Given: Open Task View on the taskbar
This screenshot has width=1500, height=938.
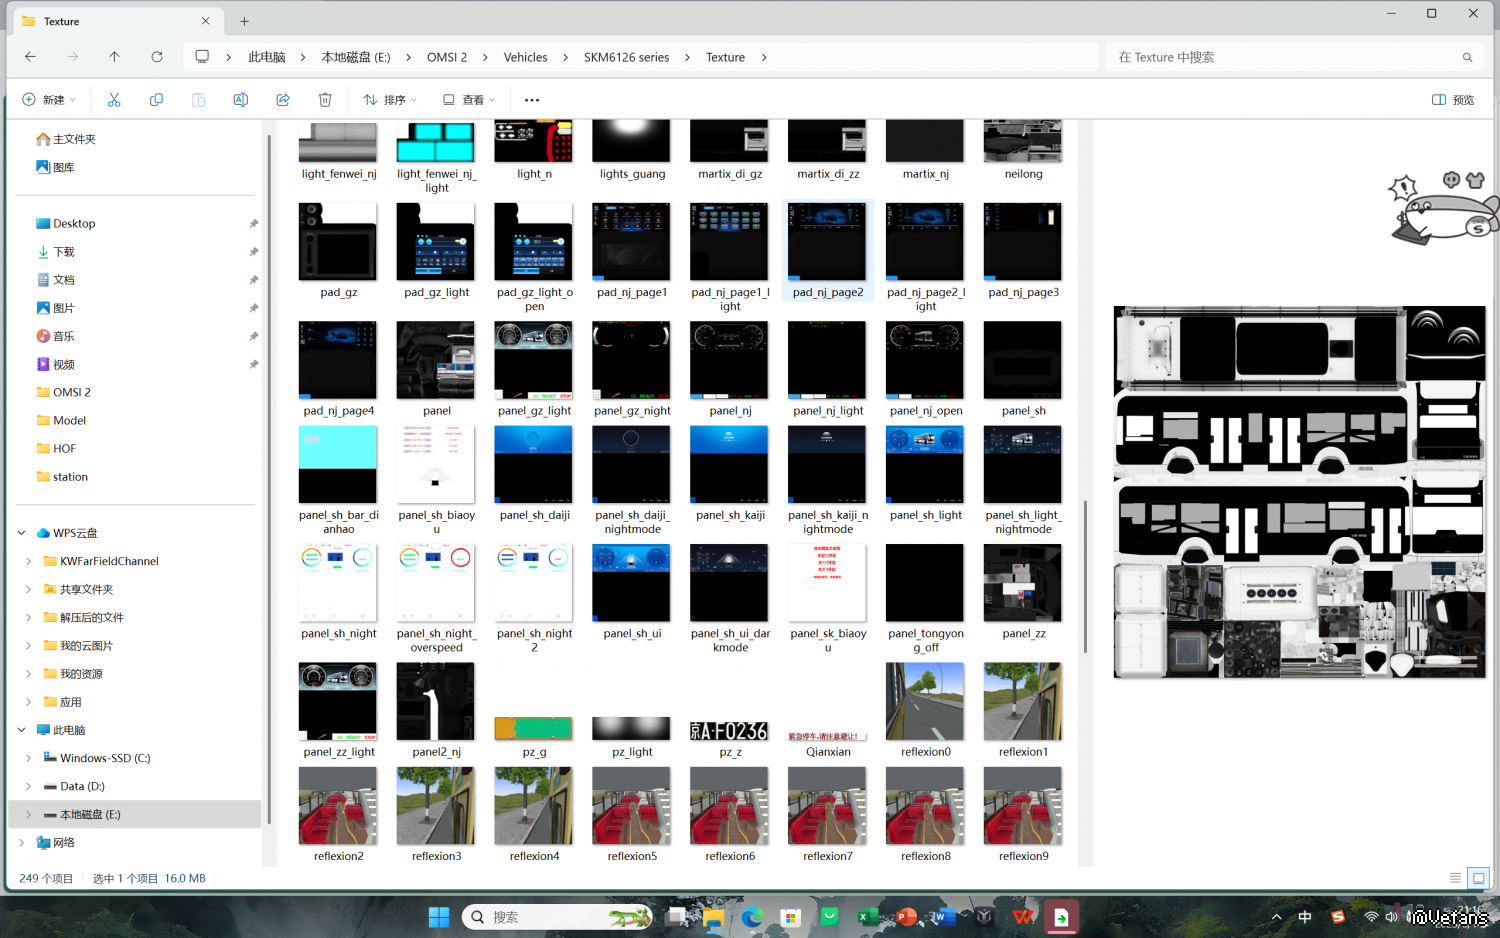Looking at the screenshot, I should pyautogui.click(x=677, y=917).
